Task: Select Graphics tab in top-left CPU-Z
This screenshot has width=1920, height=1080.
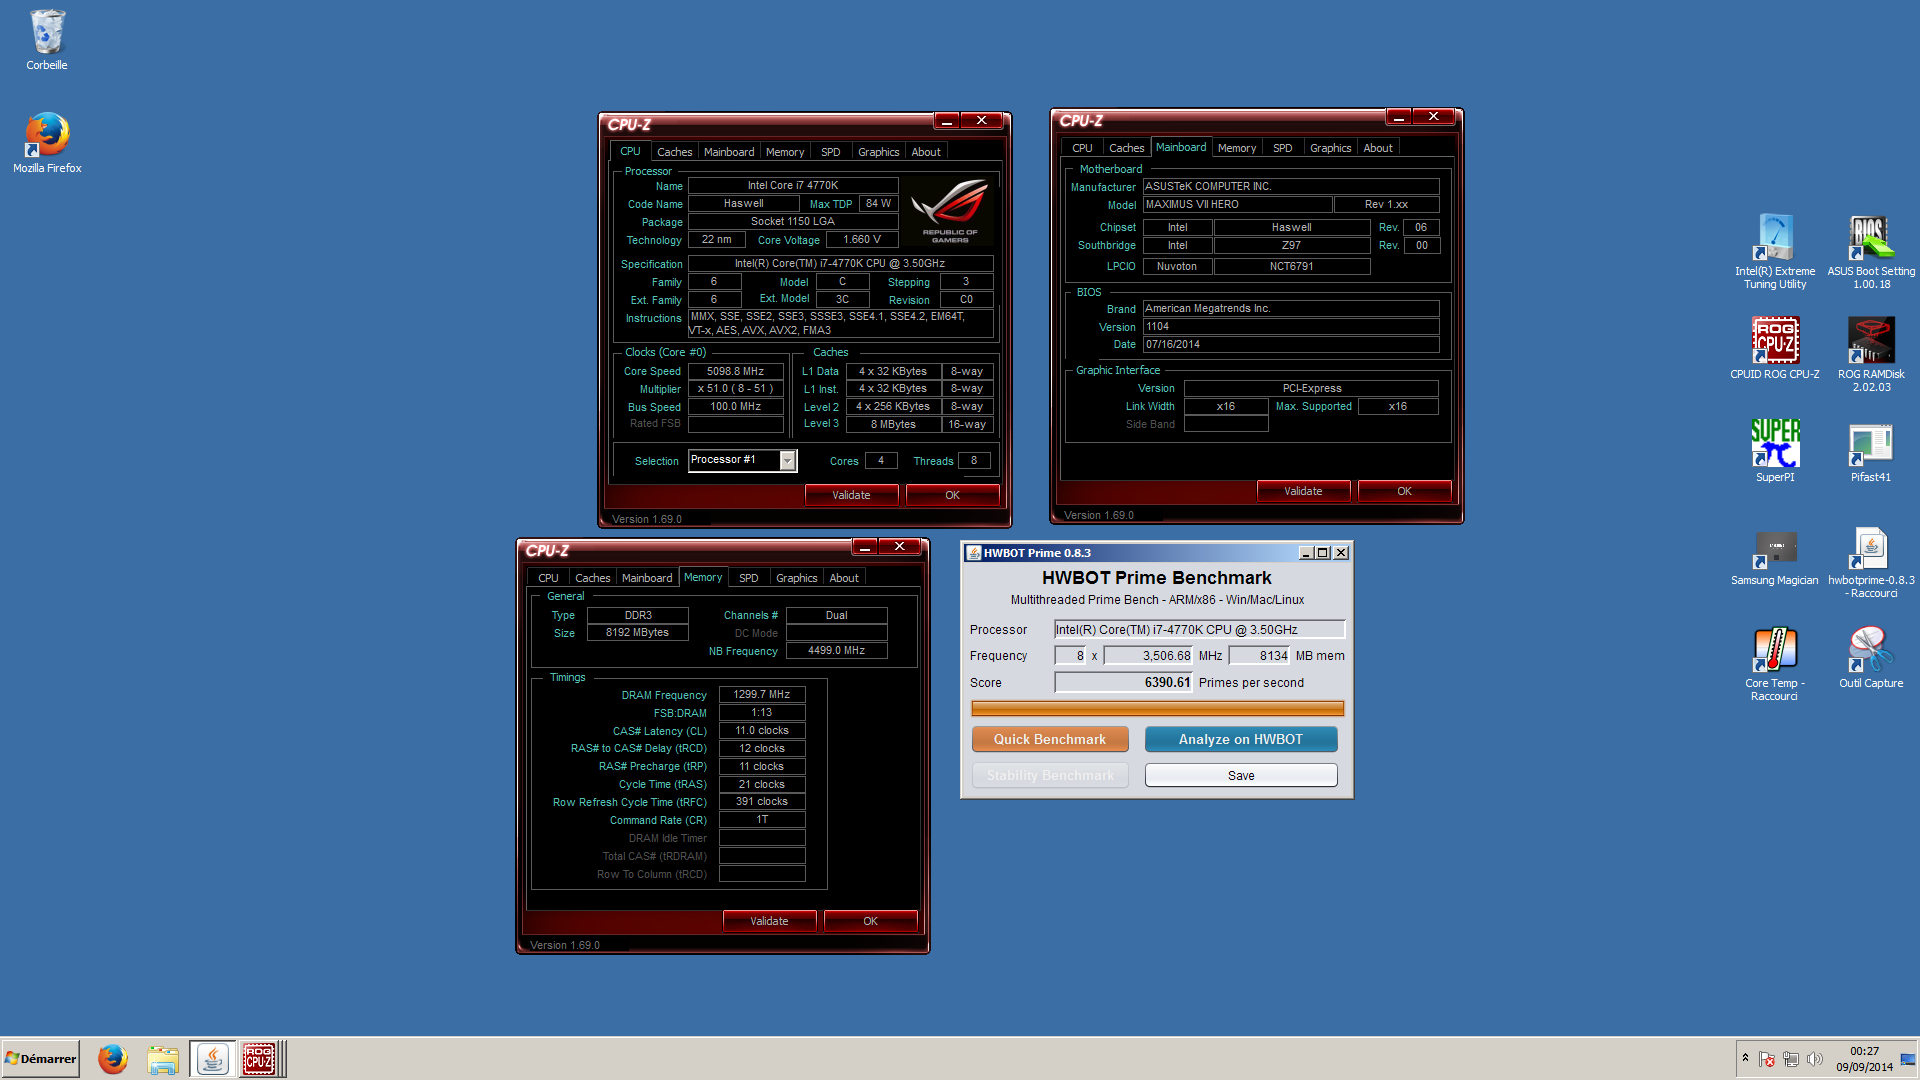Action: (879, 152)
